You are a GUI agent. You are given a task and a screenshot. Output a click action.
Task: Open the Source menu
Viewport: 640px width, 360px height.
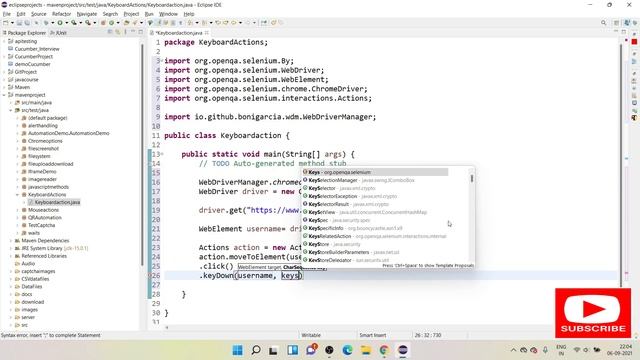pyautogui.click(x=39, y=14)
